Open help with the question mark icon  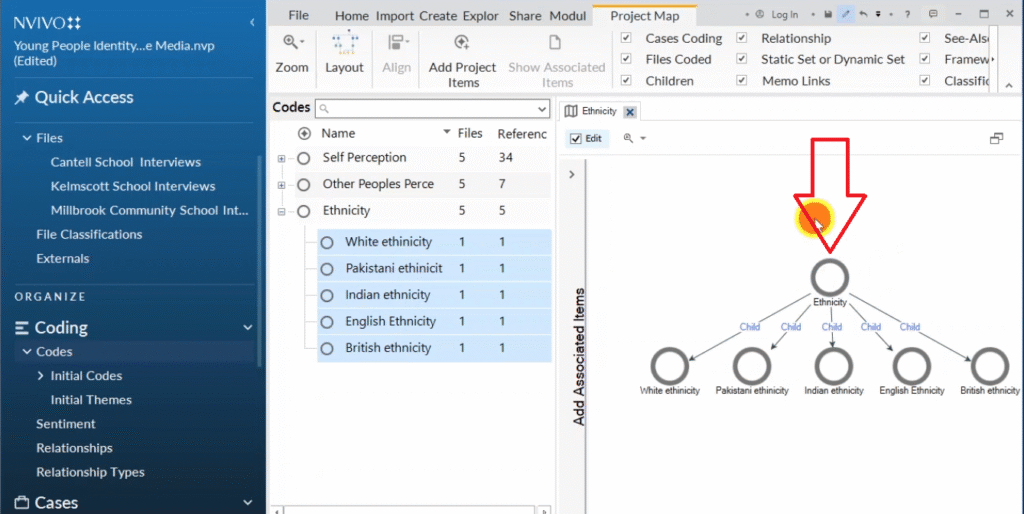907,14
